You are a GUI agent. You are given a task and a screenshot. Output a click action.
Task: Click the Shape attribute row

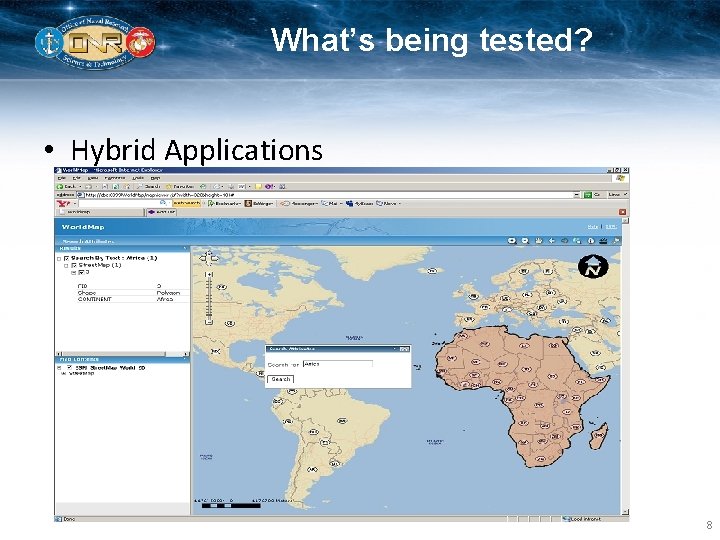click(132, 292)
